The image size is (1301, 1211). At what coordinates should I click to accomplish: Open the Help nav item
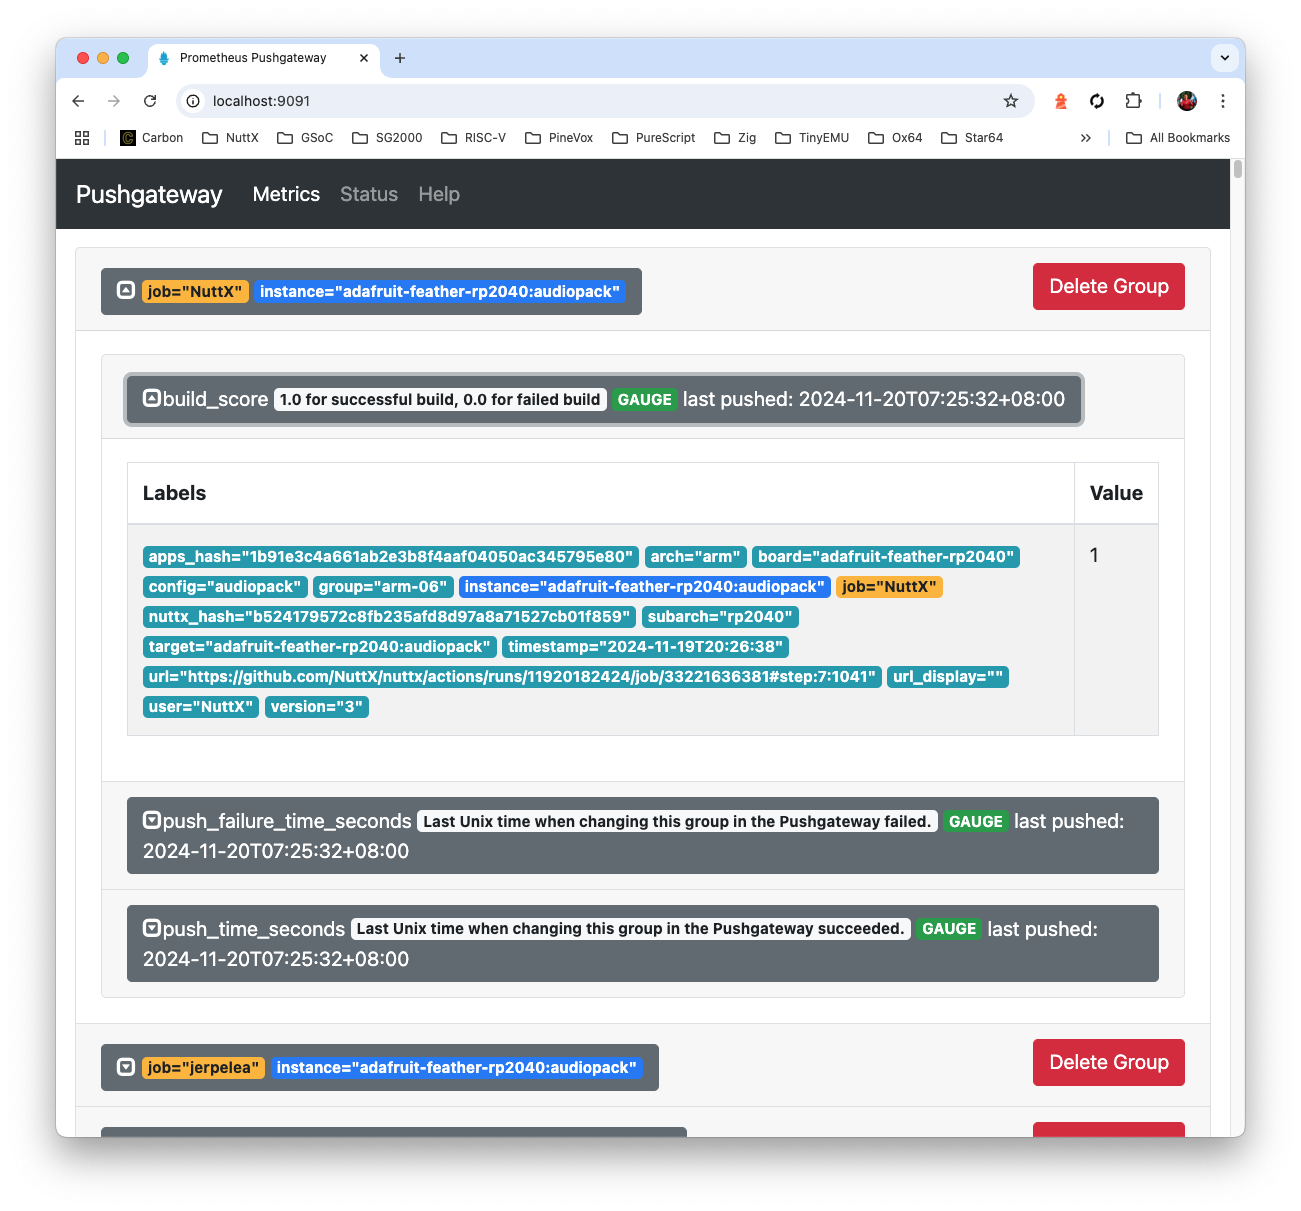coord(439,194)
